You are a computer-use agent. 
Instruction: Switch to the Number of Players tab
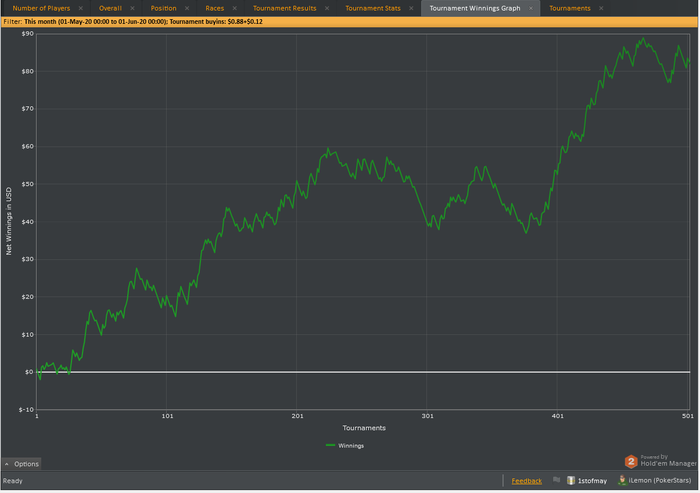point(41,8)
